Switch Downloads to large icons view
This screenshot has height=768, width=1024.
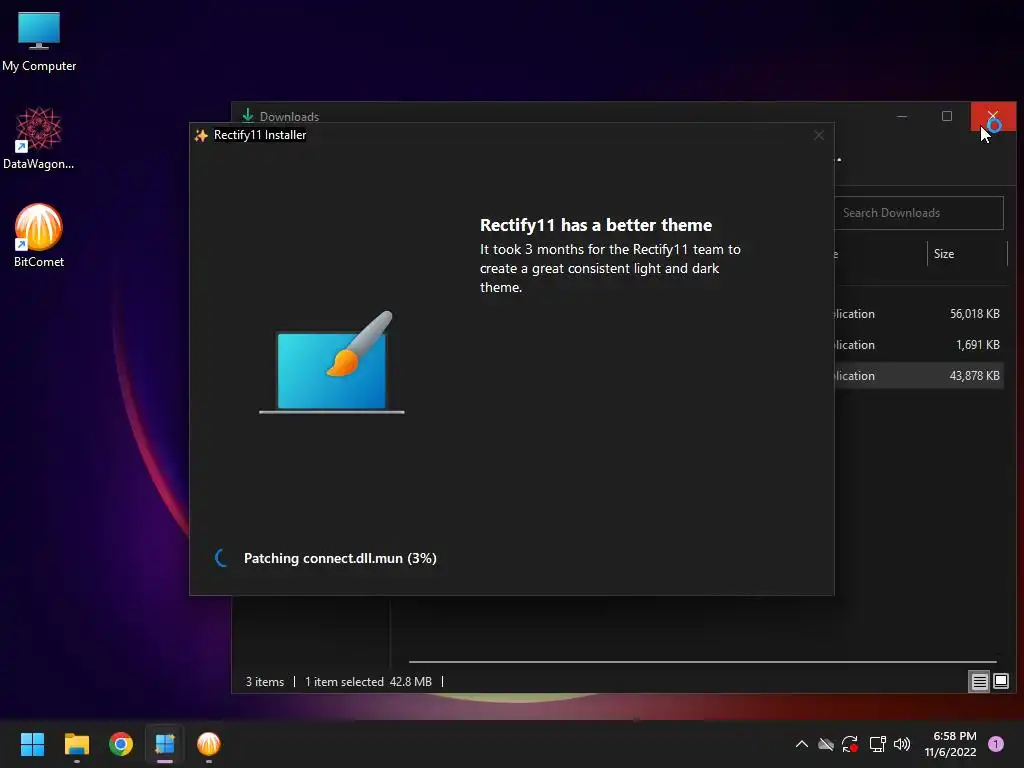click(1000, 682)
